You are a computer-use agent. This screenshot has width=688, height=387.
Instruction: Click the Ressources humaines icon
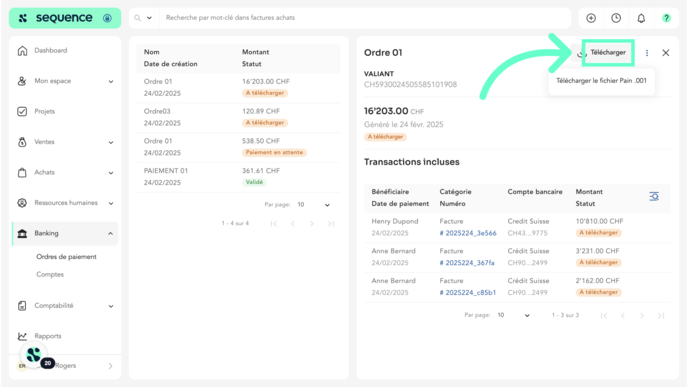tap(22, 203)
